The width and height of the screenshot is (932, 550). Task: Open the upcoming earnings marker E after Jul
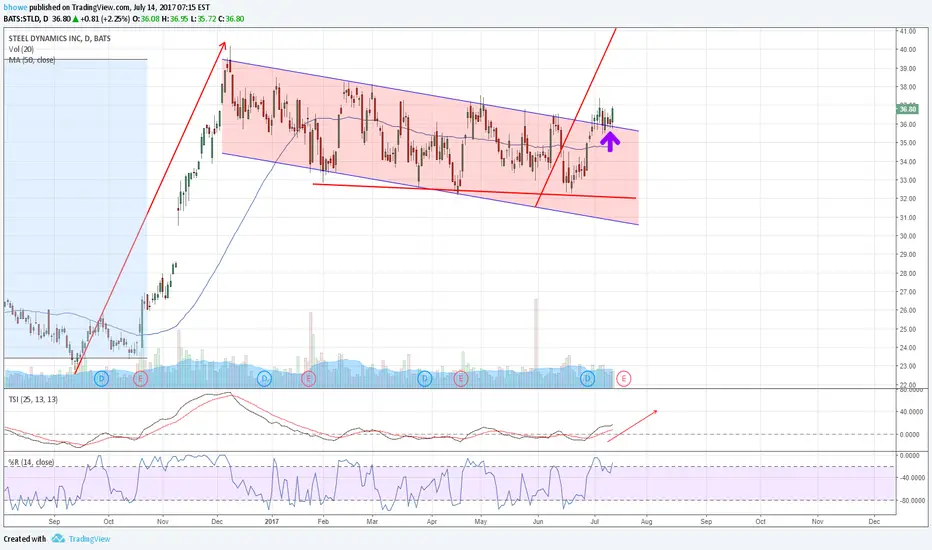624,378
